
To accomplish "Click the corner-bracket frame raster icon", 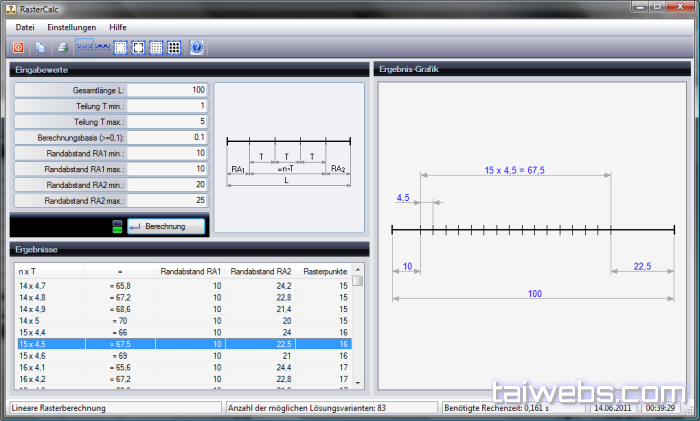I will (138, 47).
